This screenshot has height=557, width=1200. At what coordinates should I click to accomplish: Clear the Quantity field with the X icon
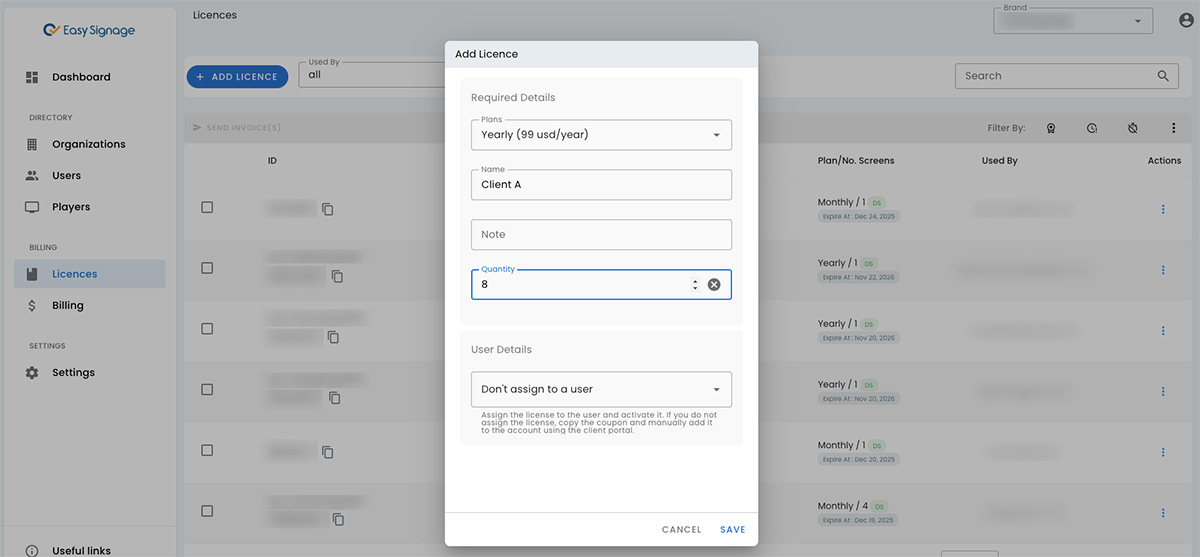point(714,285)
